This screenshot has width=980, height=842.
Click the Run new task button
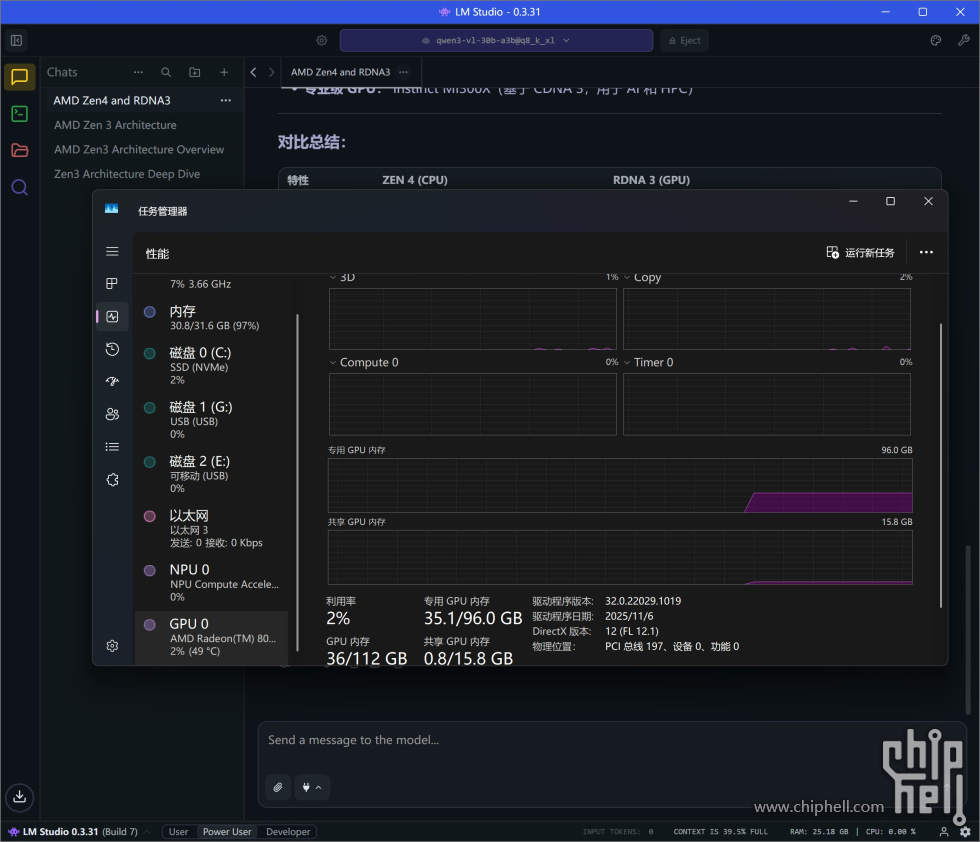tap(860, 253)
